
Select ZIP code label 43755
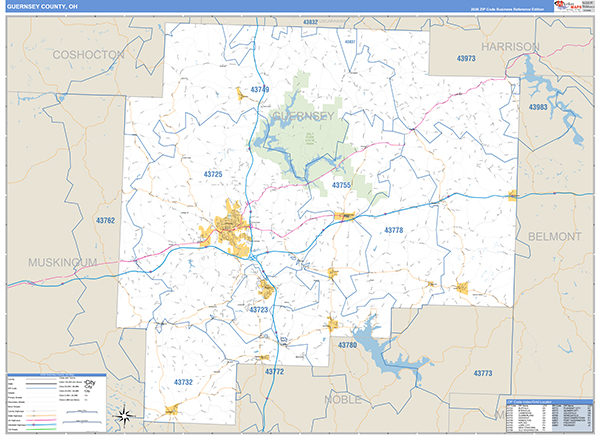click(x=341, y=185)
